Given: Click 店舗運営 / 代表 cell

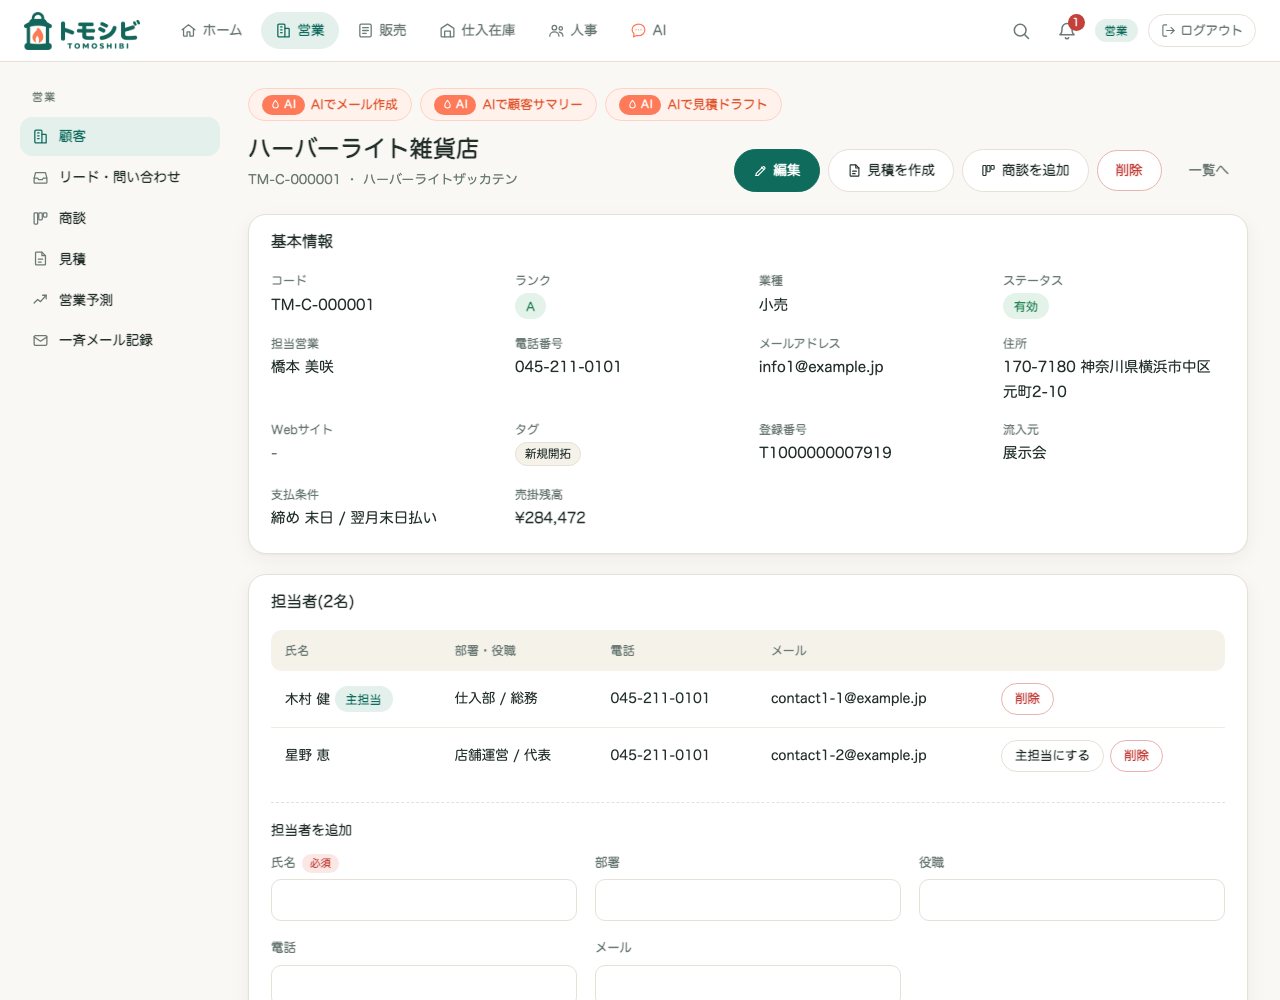Looking at the screenshot, I should [503, 755].
